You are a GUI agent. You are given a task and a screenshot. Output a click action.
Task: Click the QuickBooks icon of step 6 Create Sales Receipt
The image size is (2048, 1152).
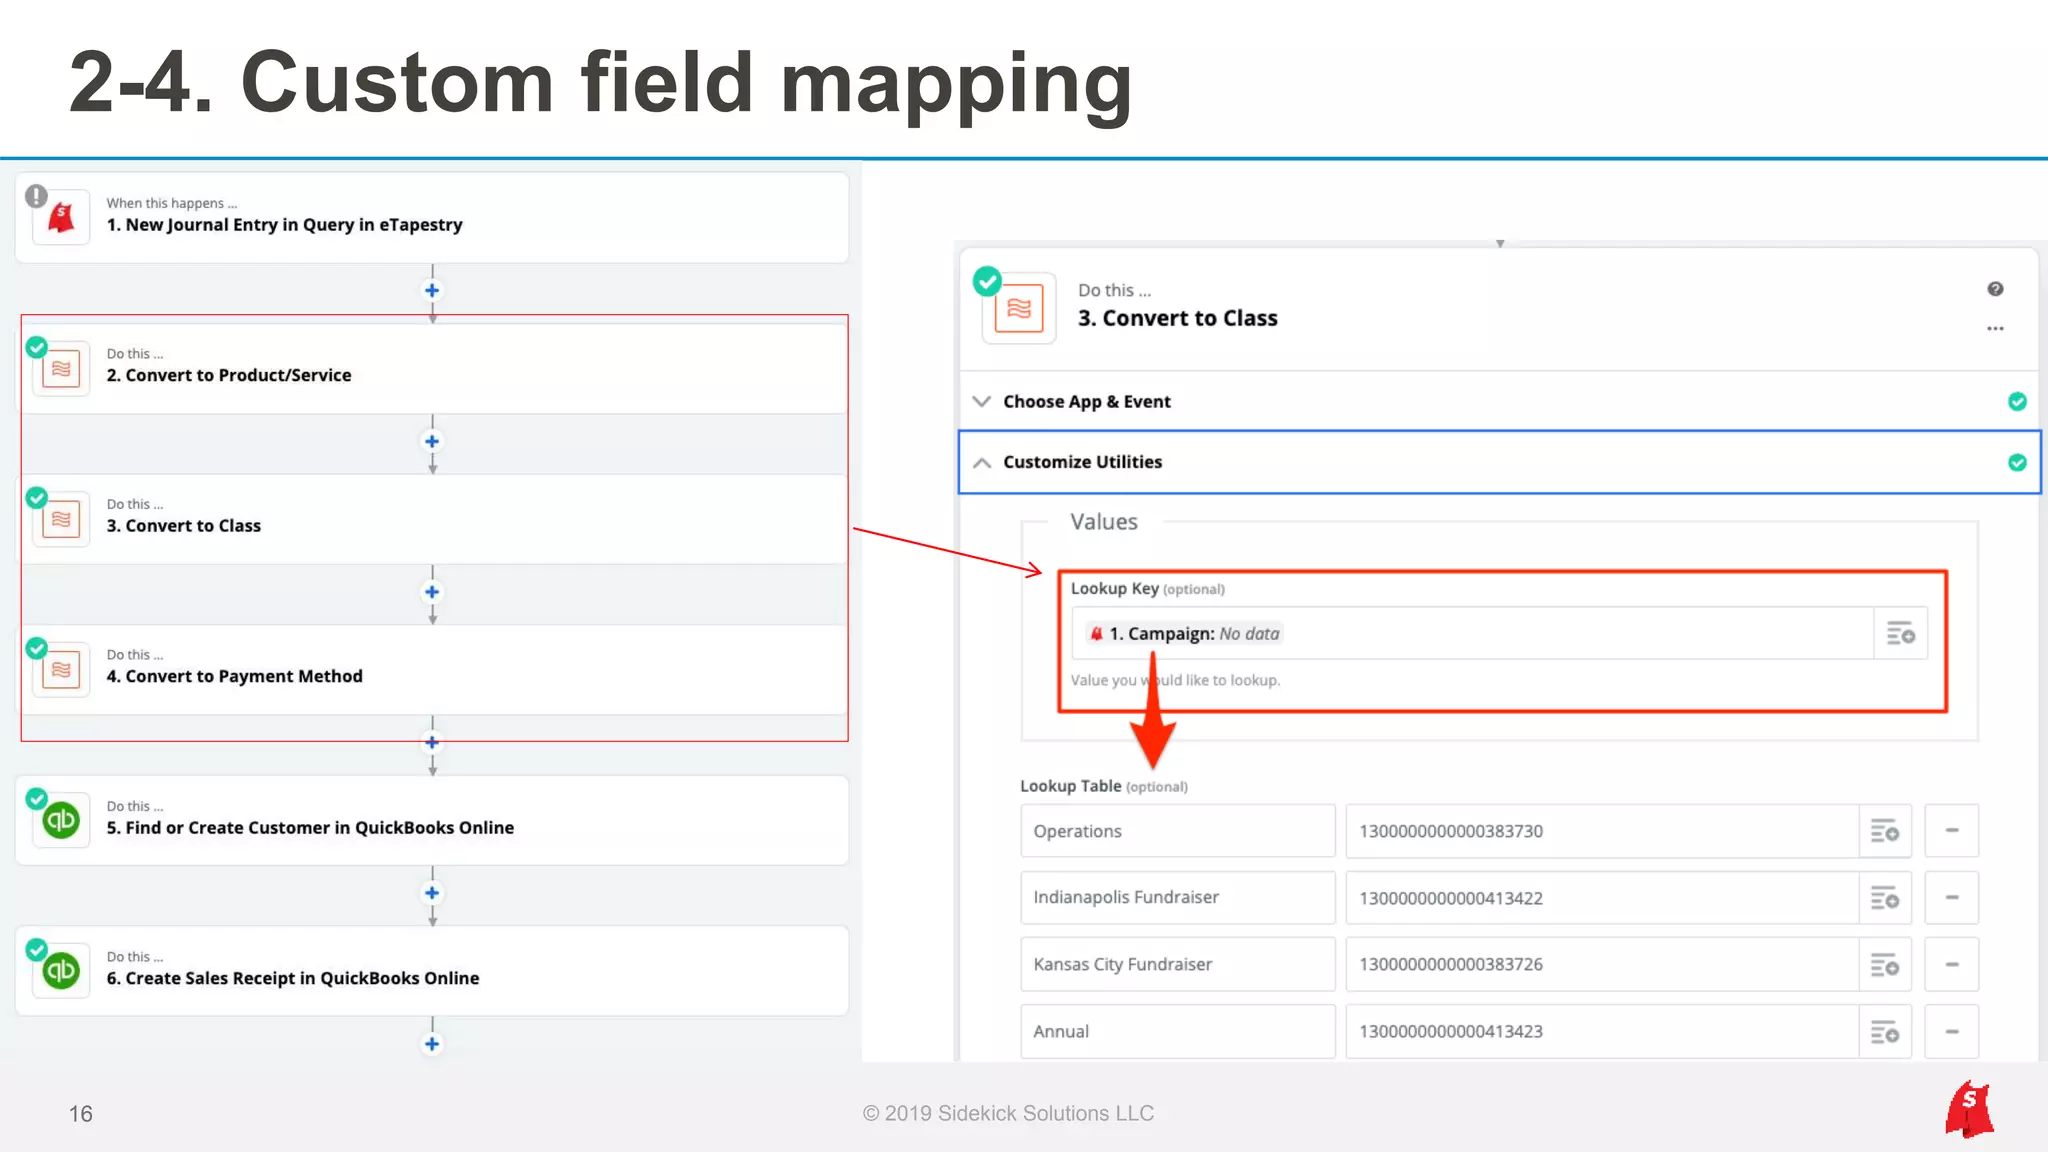[61, 971]
